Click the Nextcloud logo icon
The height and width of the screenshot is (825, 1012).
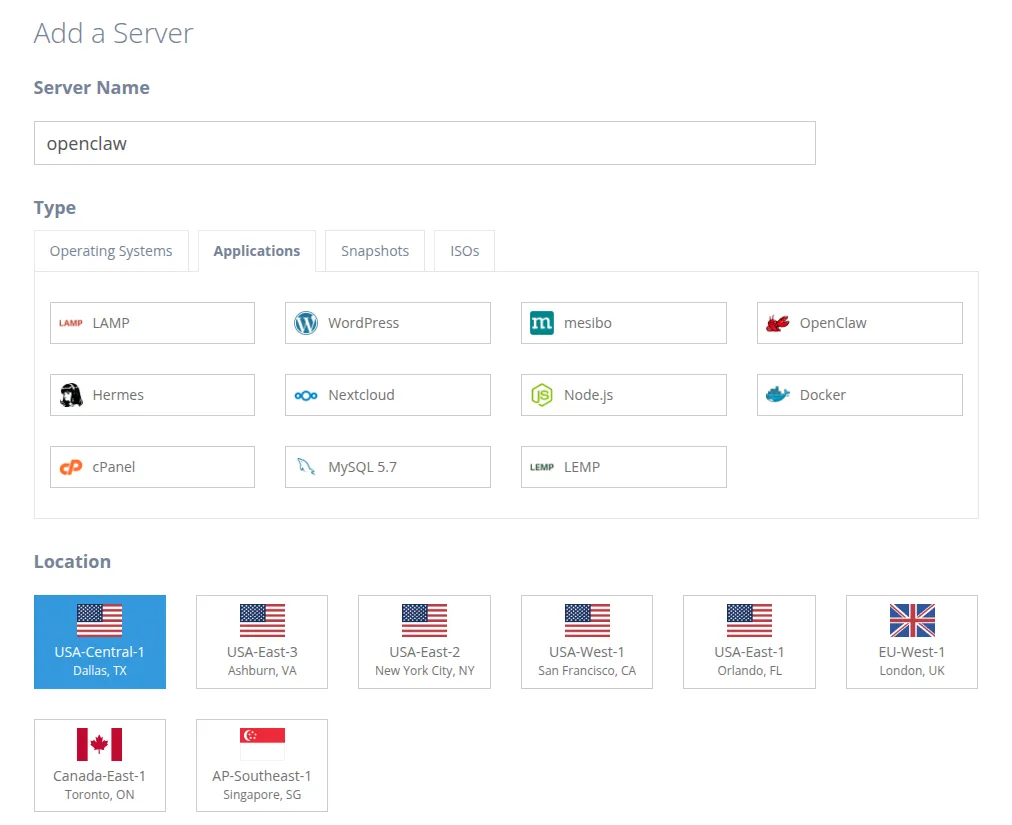pyautogui.click(x=306, y=395)
